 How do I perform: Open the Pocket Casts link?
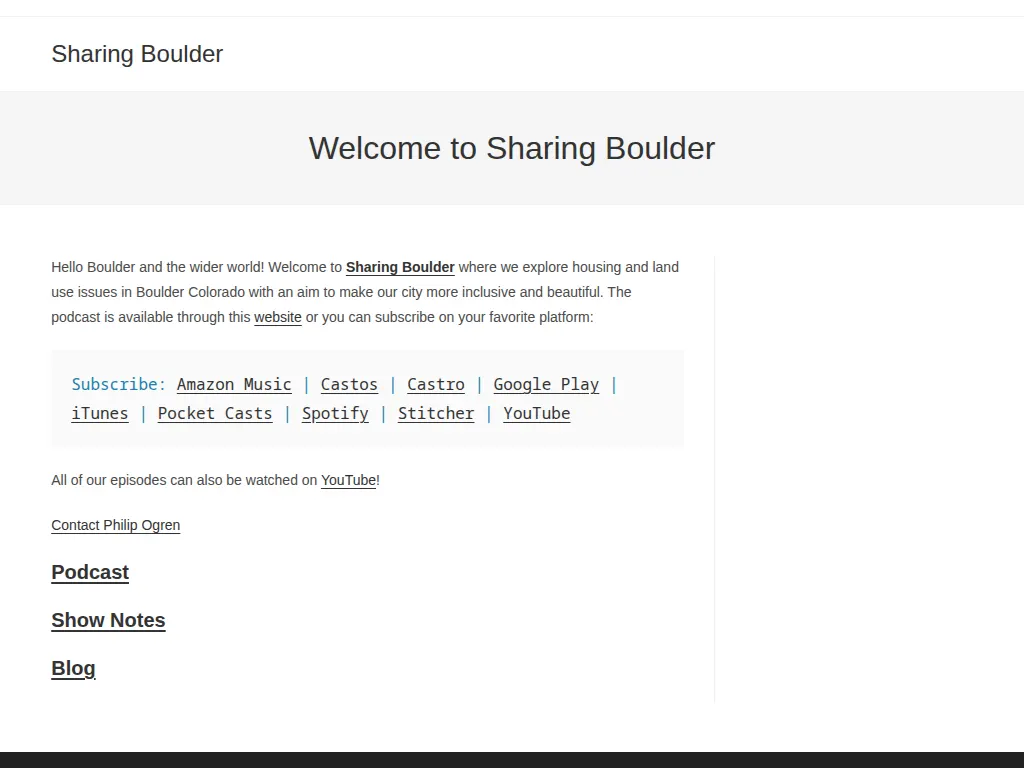(215, 413)
